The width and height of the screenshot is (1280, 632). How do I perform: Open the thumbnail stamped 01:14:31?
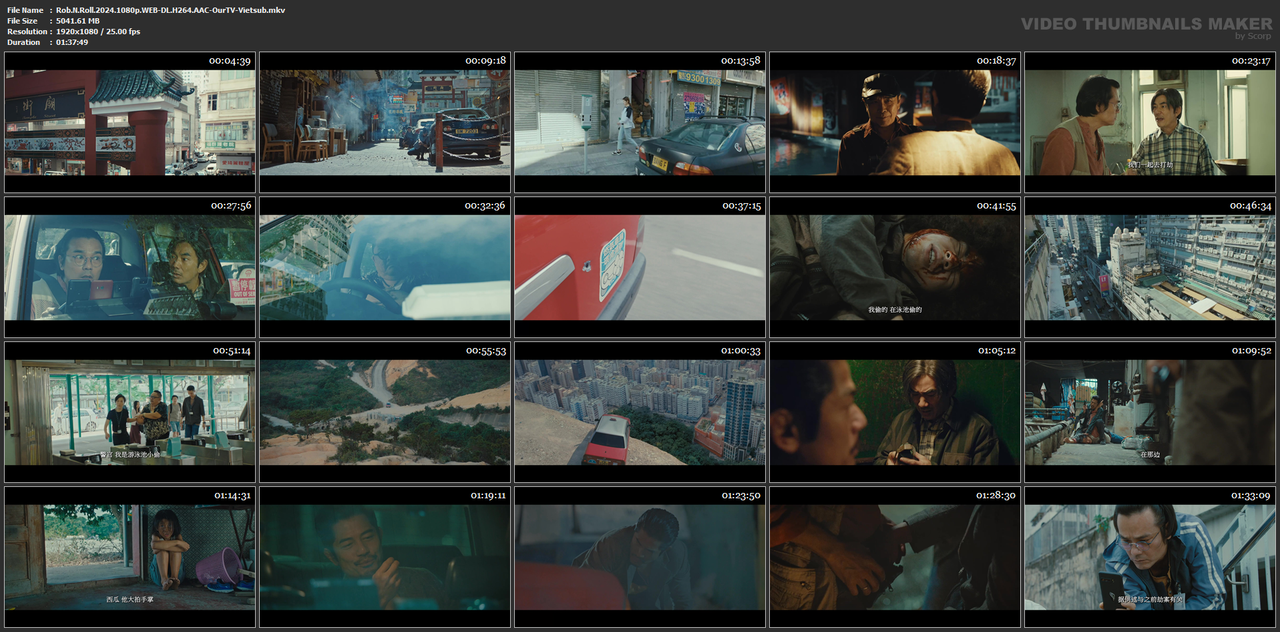tap(130, 557)
